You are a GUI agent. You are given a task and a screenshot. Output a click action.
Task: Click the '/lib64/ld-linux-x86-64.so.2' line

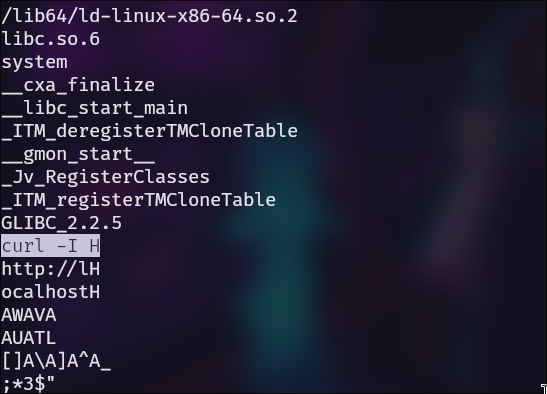149,16
